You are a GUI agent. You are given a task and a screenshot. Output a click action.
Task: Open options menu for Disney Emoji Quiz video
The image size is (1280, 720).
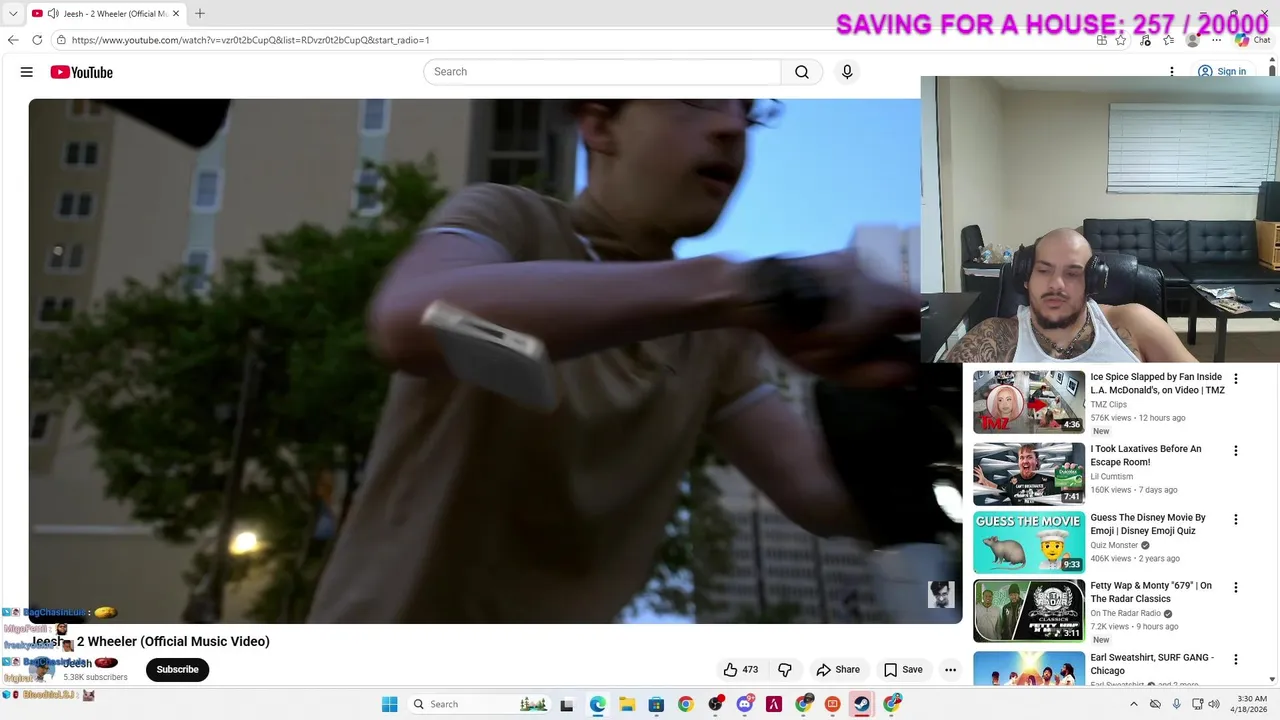(1236, 520)
